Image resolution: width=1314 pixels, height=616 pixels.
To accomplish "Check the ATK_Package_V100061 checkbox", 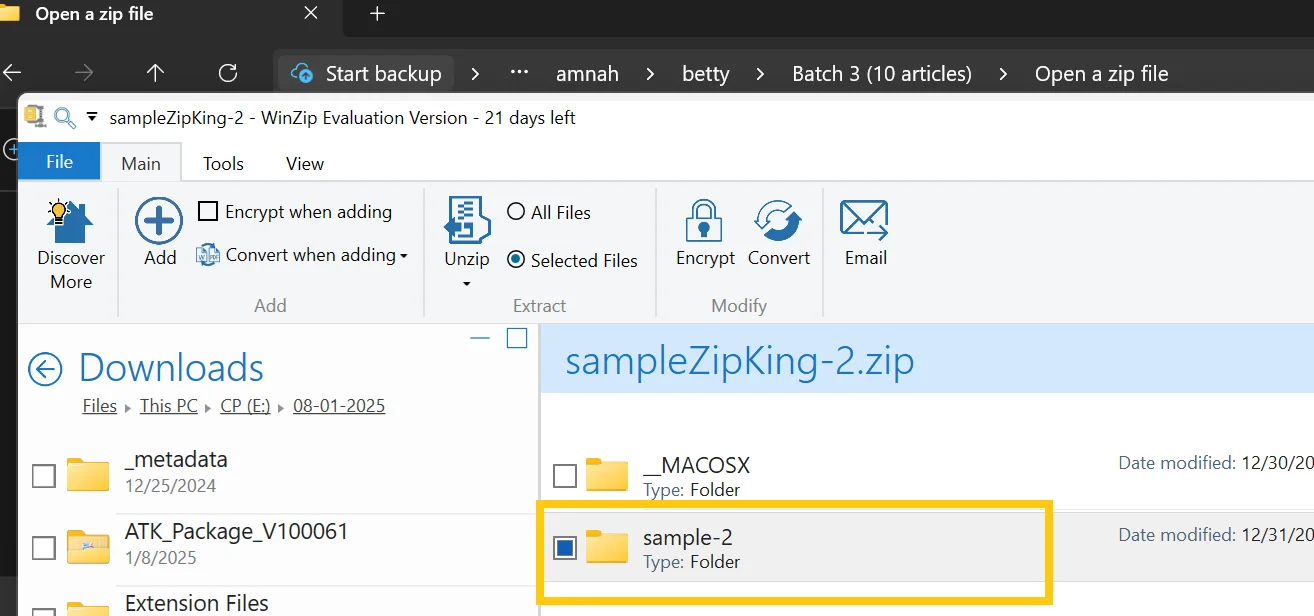I will [44, 548].
